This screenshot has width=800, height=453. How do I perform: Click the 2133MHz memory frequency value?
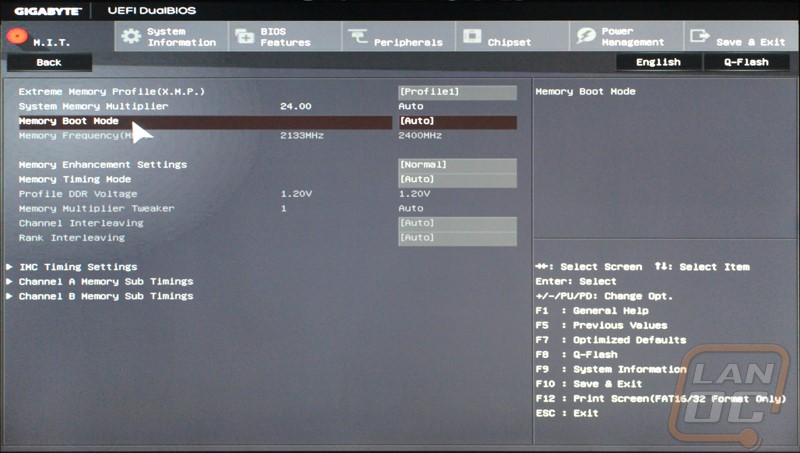coord(302,136)
